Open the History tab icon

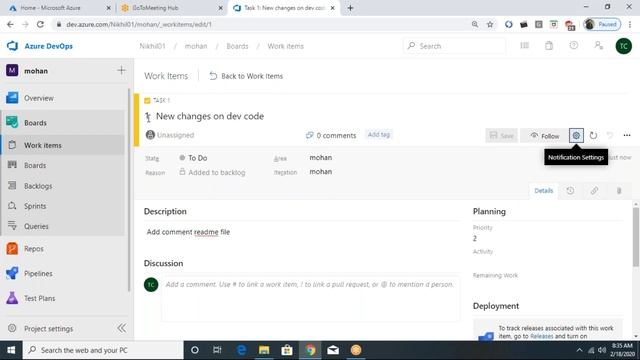(x=570, y=191)
